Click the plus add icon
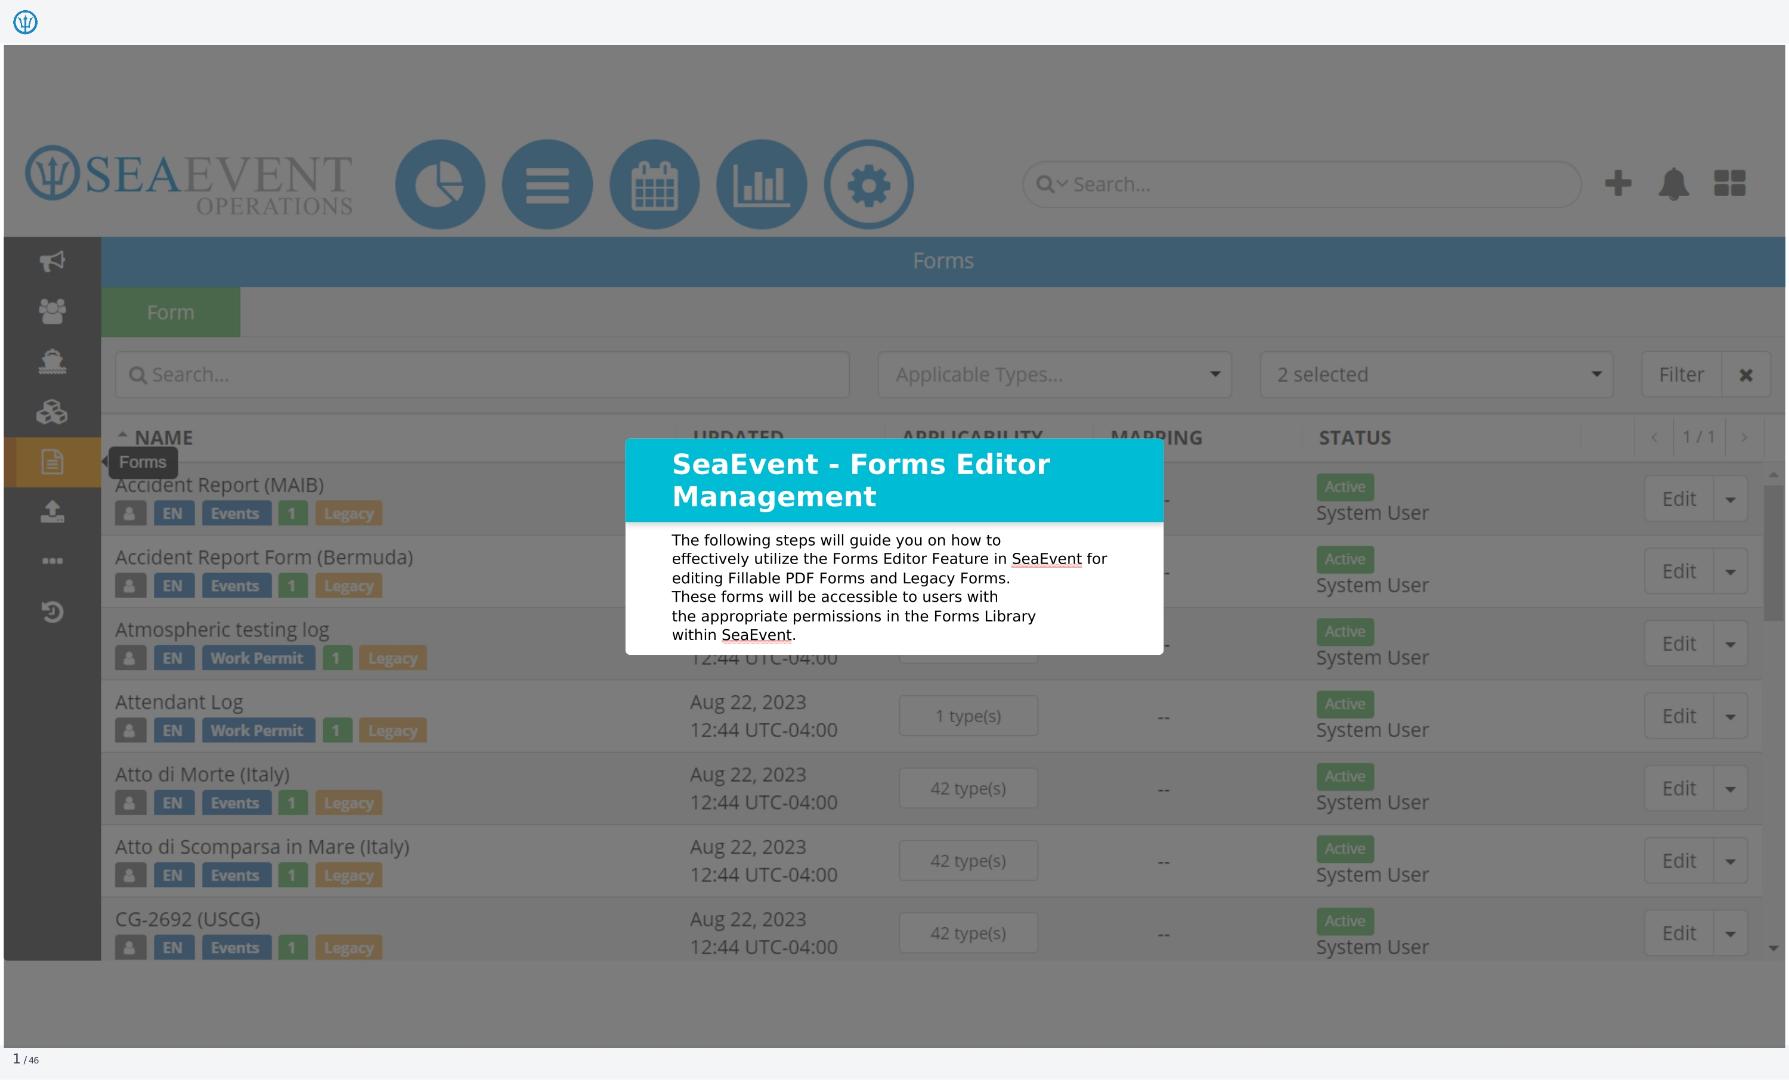 tap(1618, 183)
